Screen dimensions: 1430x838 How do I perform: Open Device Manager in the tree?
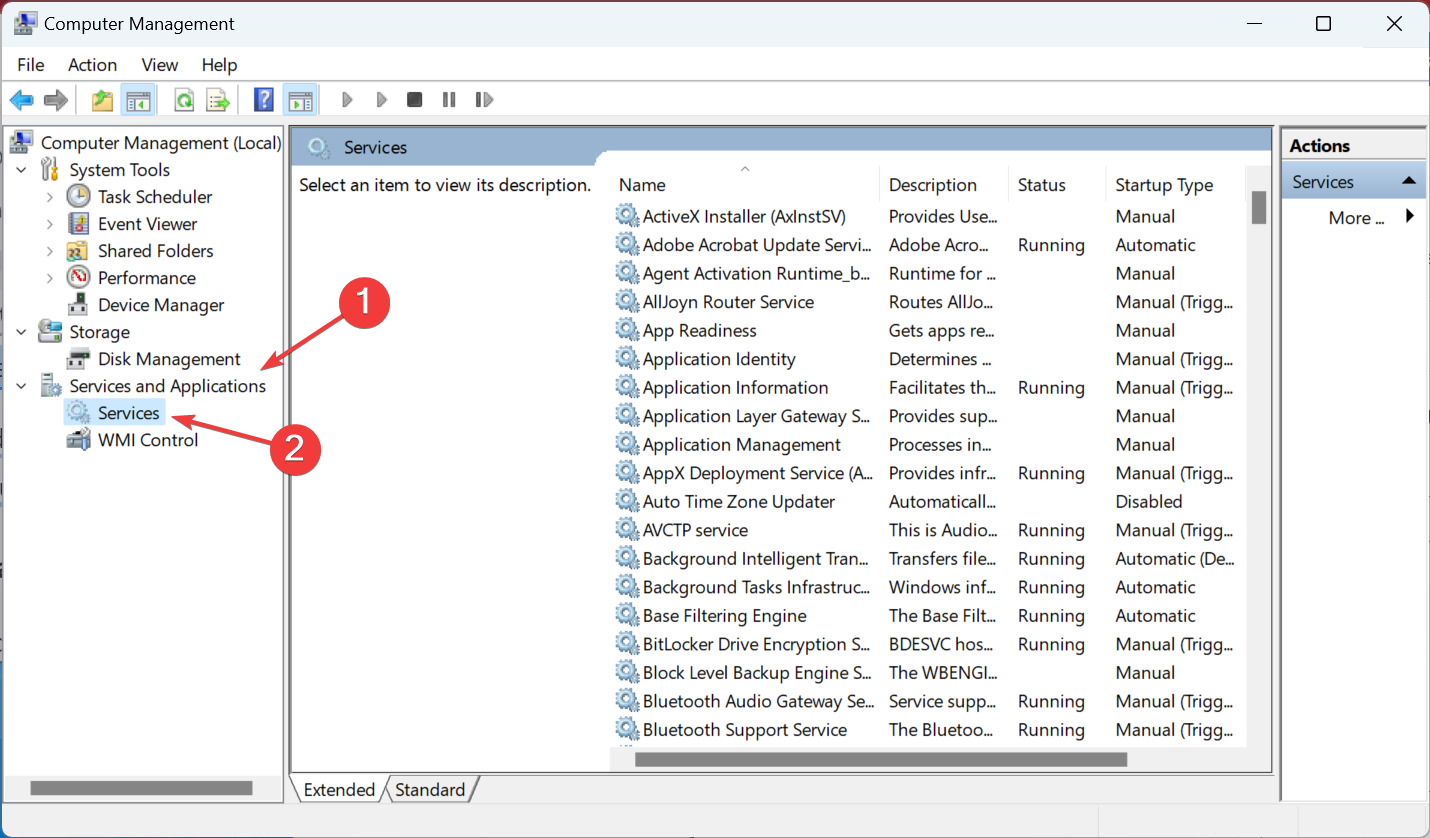(x=160, y=305)
